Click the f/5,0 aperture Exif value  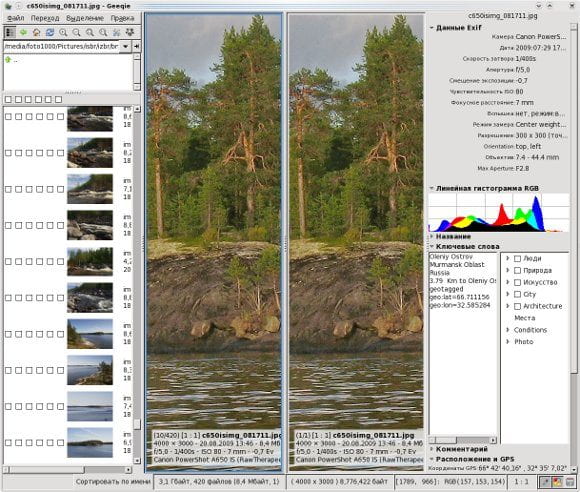[523, 70]
